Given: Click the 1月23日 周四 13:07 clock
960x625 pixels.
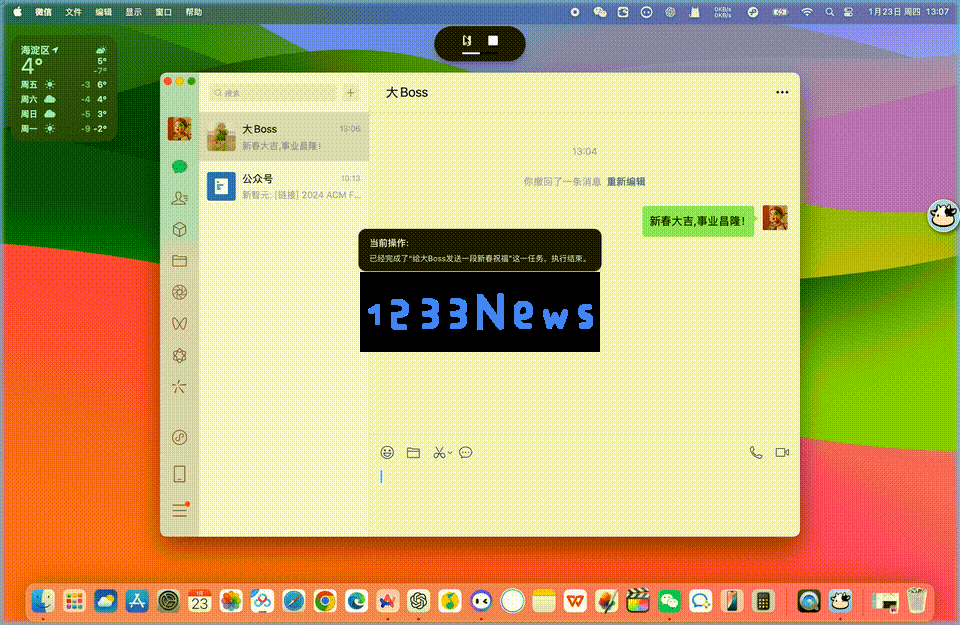Looking at the screenshot, I should click(x=908, y=12).
